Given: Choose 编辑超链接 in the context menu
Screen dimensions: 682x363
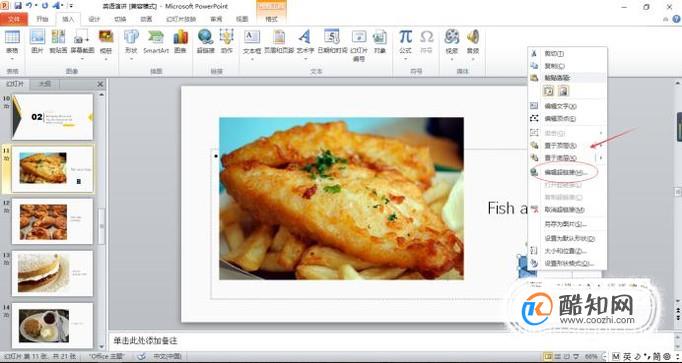Looking at the screenshot, I should [566, 173].
